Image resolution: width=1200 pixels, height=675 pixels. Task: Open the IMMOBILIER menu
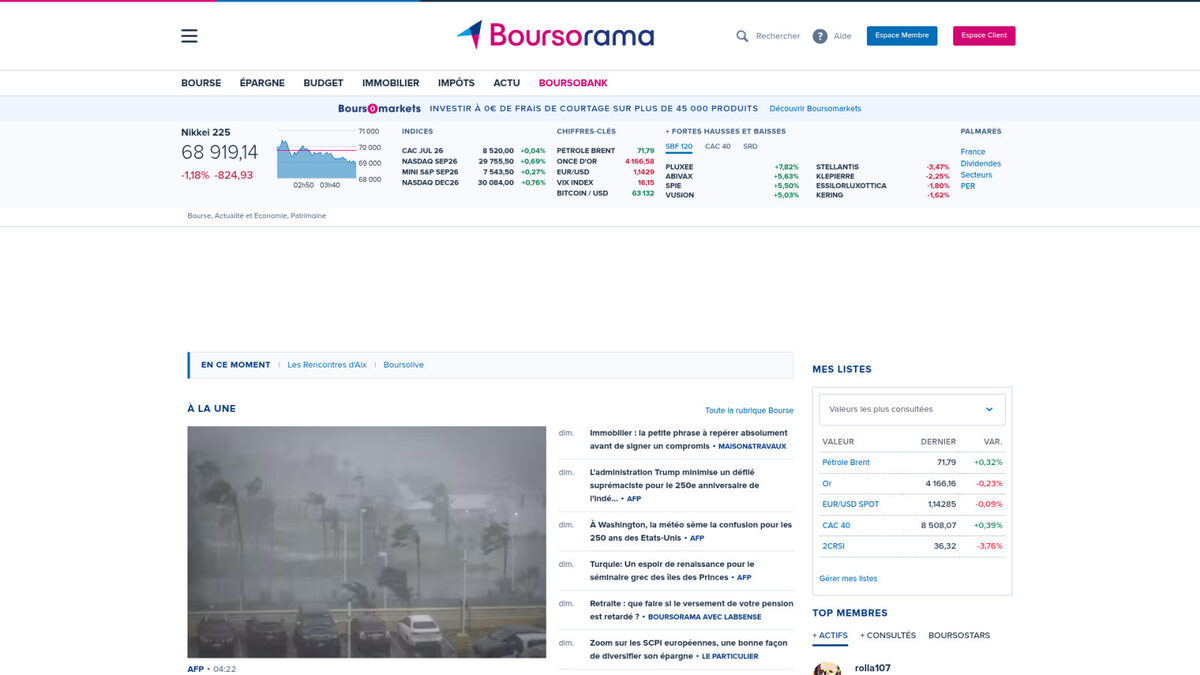coord(391,83)
